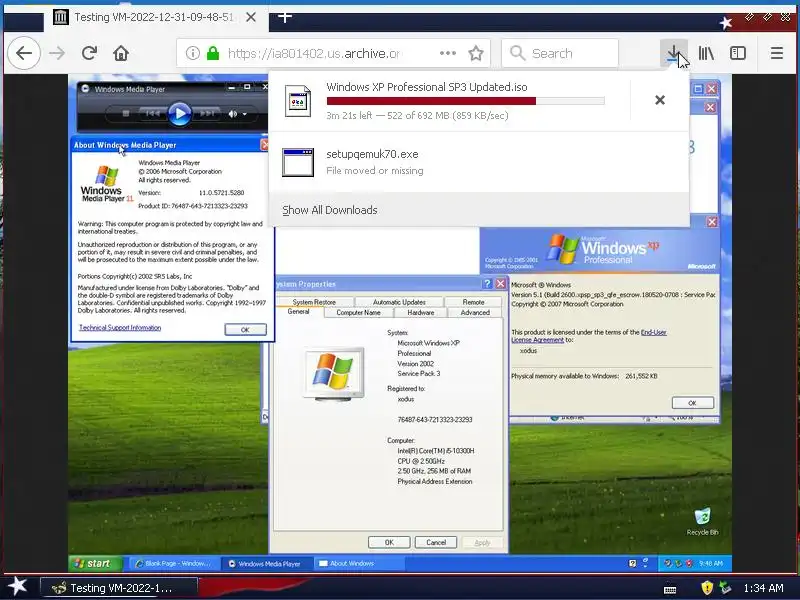
Task: Open Media Player volume dropdown arrow
Action: click(245, 114)
